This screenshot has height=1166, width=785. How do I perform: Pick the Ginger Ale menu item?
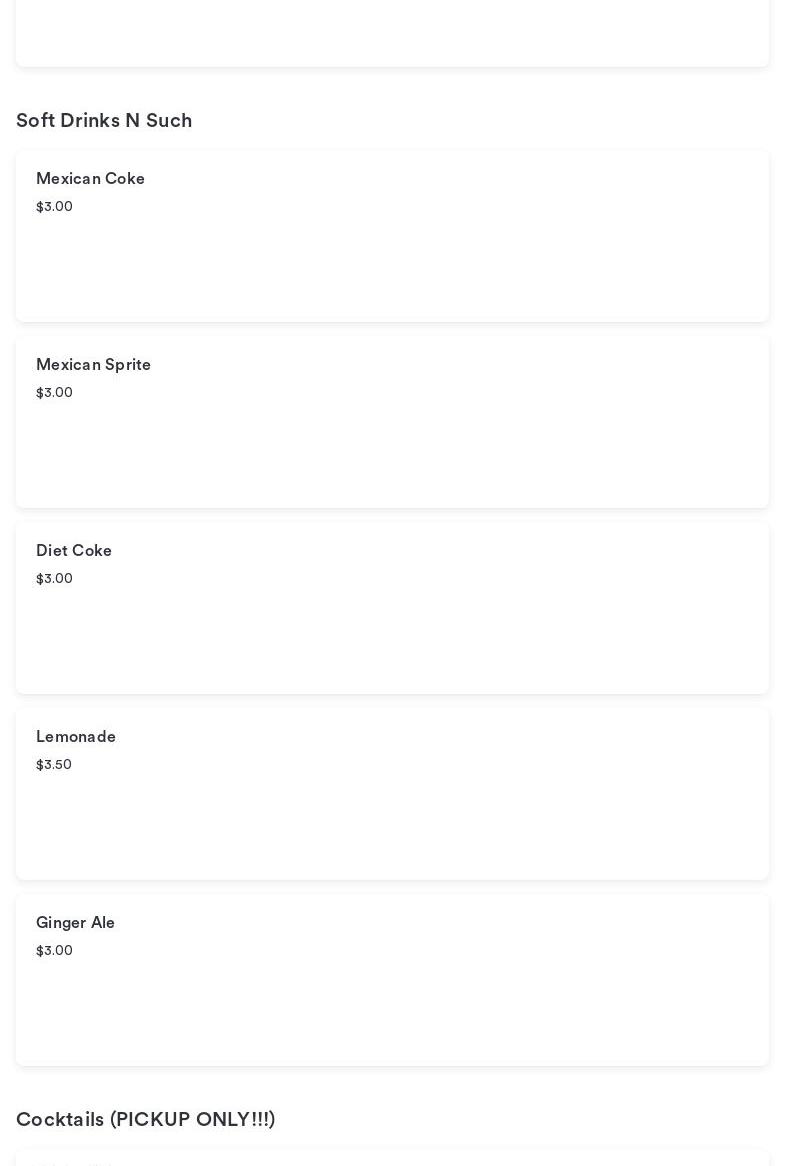[75, 923]
